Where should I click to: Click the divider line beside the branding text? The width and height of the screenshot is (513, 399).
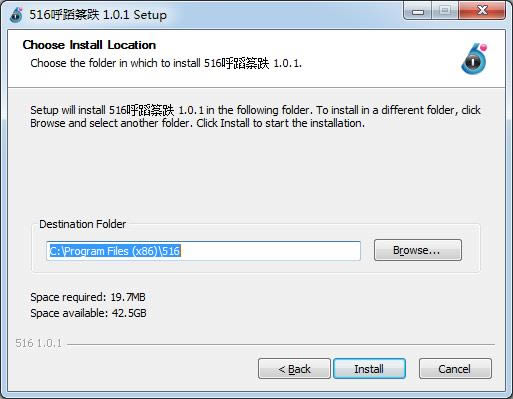click(281, 344)
